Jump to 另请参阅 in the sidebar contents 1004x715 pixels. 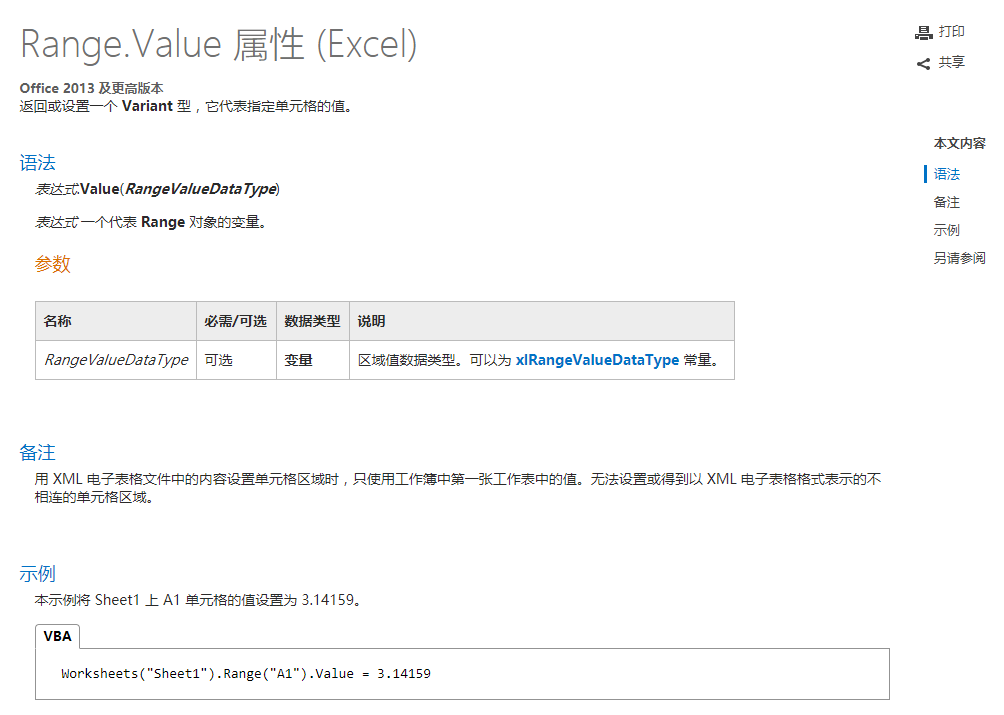coord(959,258)
